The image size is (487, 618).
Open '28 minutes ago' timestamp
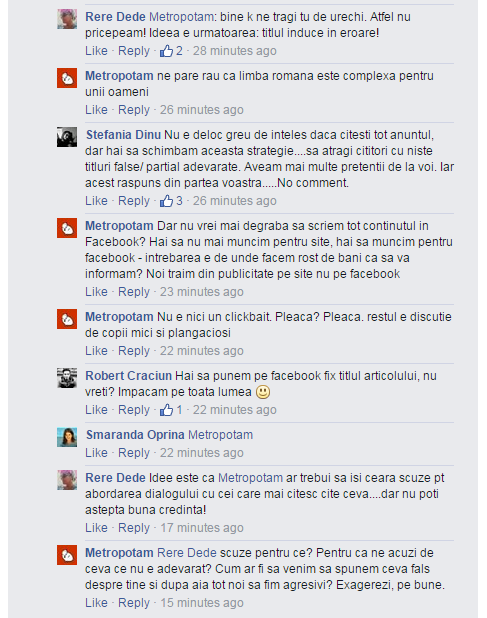coord(234,50)
